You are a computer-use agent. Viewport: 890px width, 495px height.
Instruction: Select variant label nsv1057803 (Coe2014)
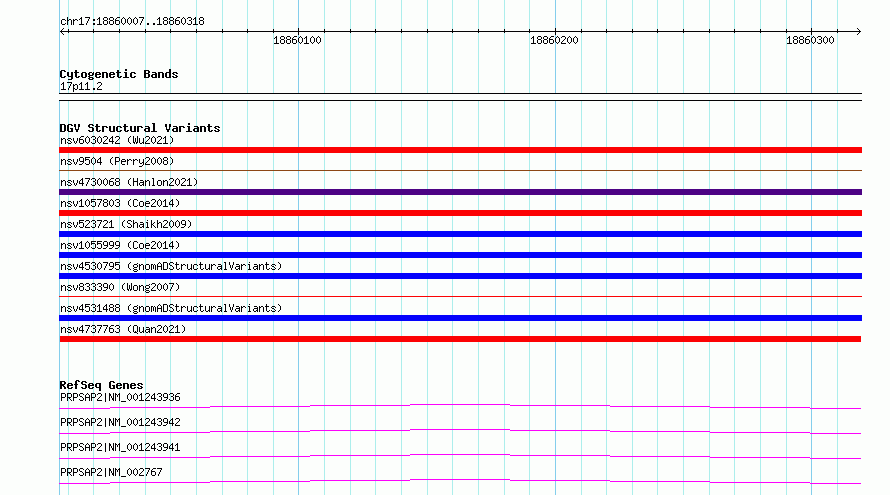pos(120,203)
